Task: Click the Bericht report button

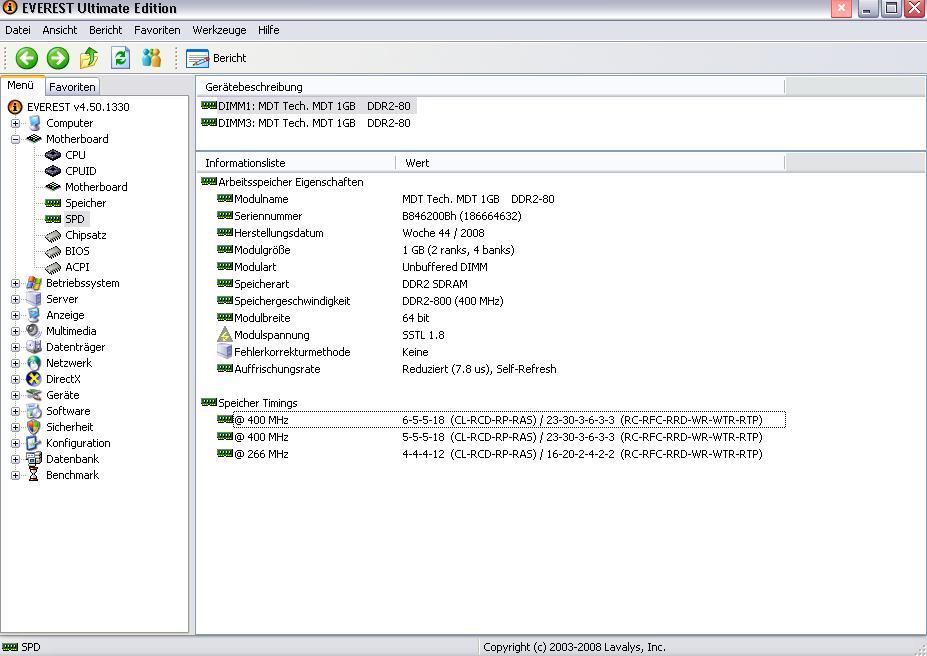Action: tap(217, 58)
